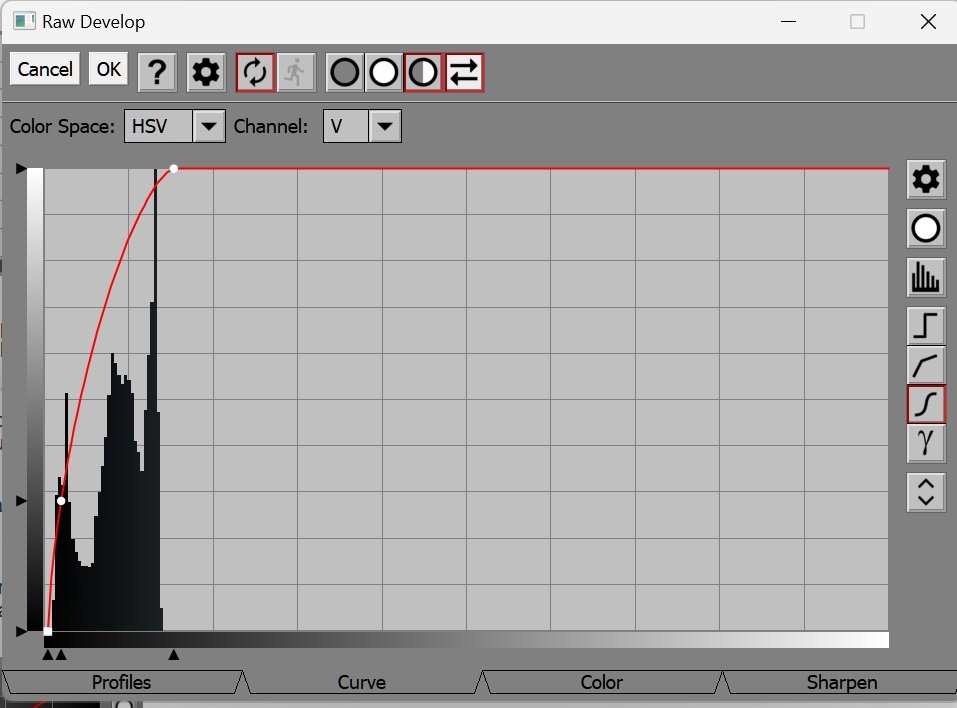Image resolution: width=957 pixels, height=708 pixels.
Task: Click the third input triangle marker
Action: pos(174,655)
